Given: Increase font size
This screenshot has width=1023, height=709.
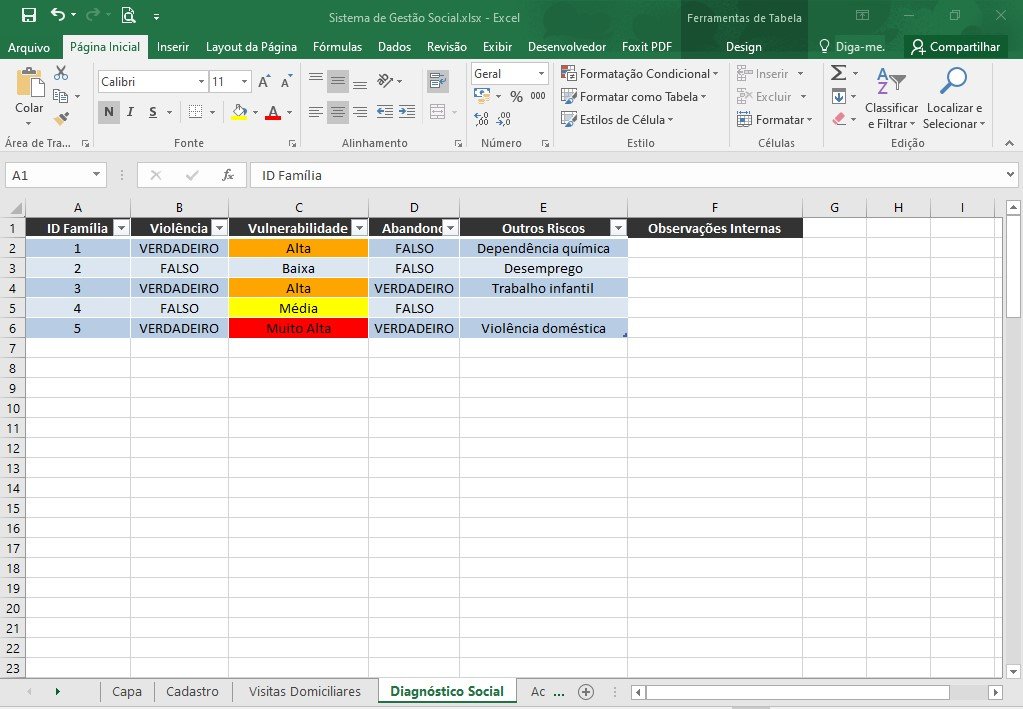Looking at the screenshot, I should pos(264,82).
